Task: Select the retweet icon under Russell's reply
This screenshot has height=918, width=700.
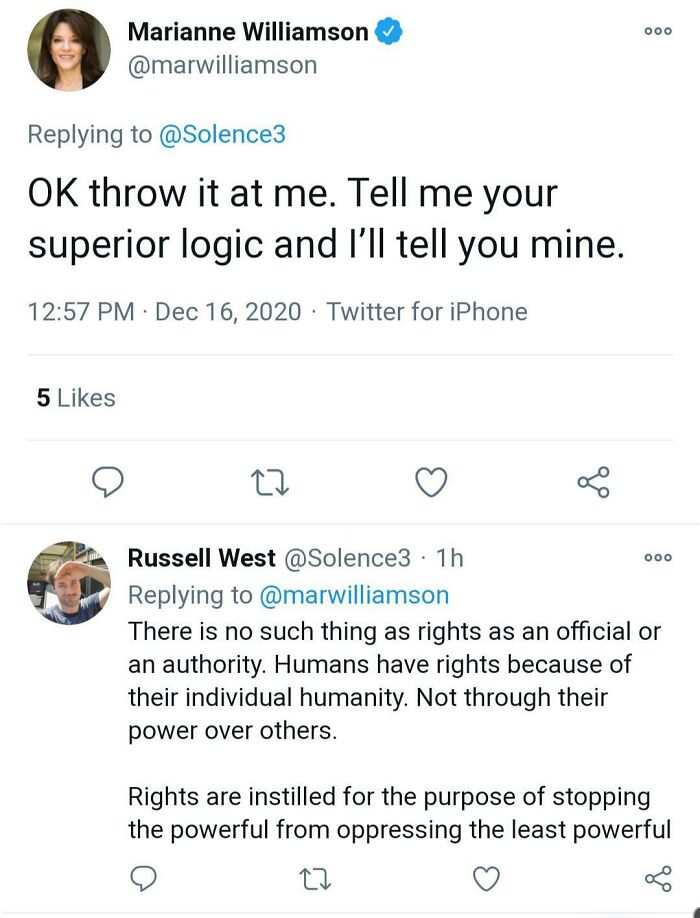Action: click(x=315, y=879)
